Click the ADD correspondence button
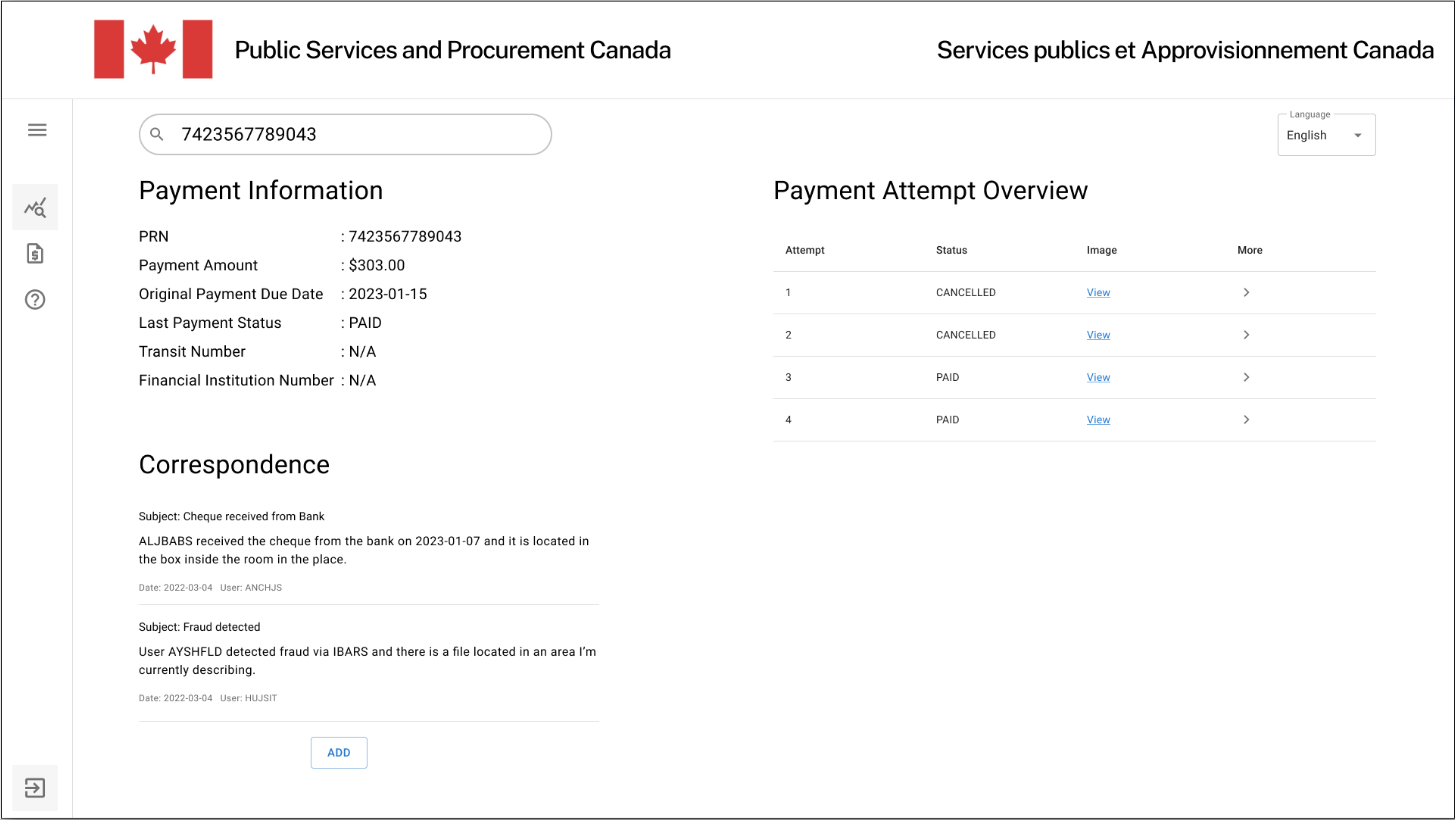1455x820 pixels. tap(339, 753)
